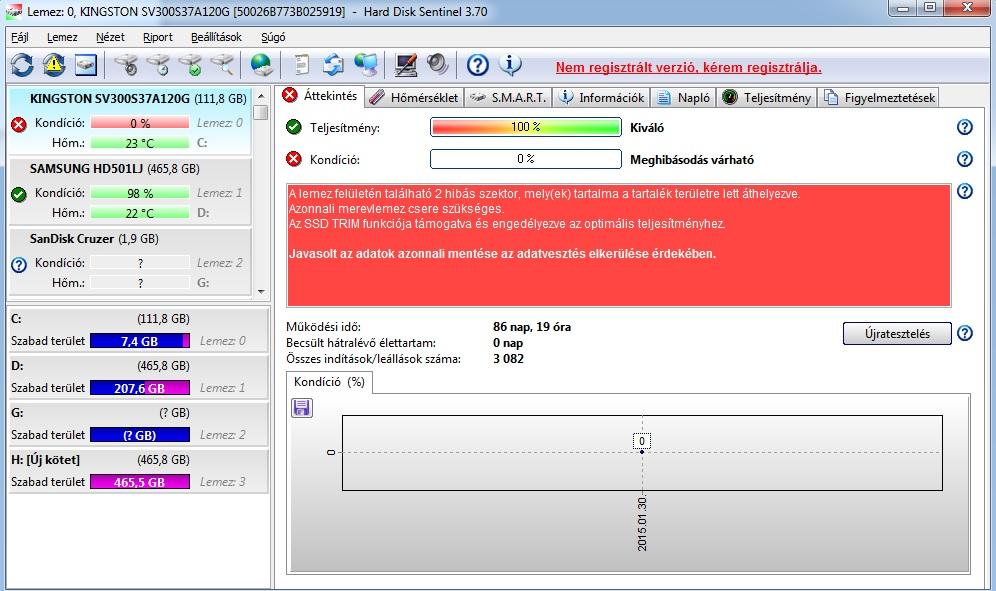
Task: Click the globe with disk toolbar icon
Action: coord(261,65)
